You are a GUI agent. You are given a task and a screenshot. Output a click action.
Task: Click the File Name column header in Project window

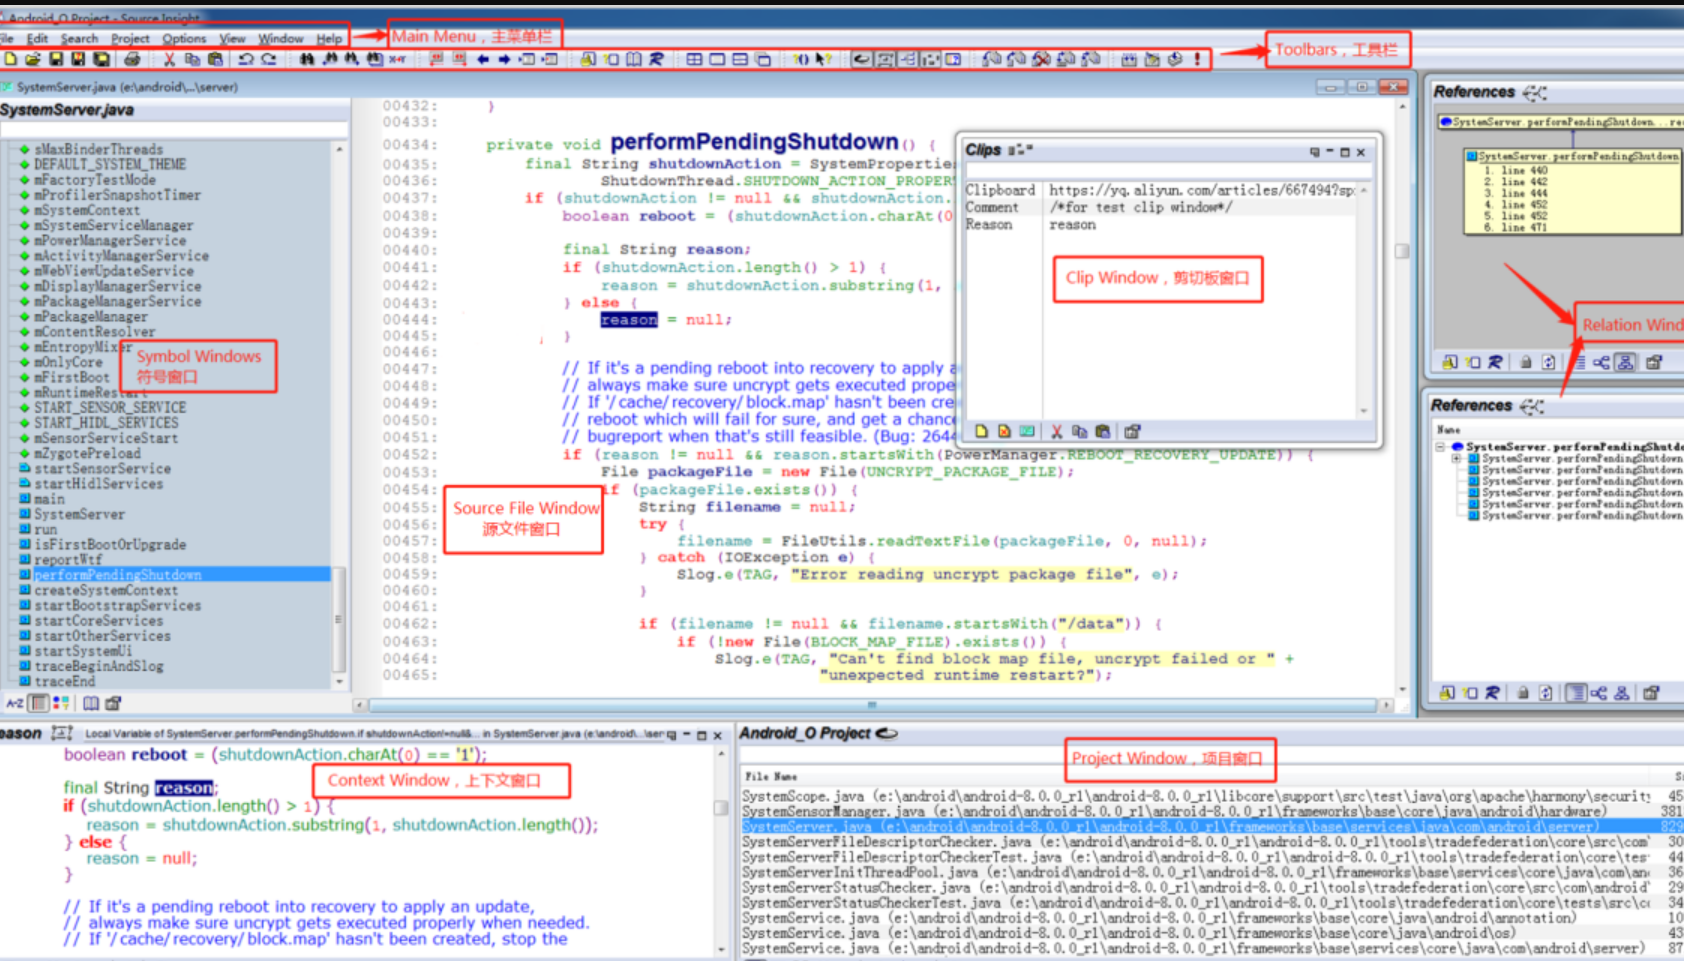(x=771, y=776)
